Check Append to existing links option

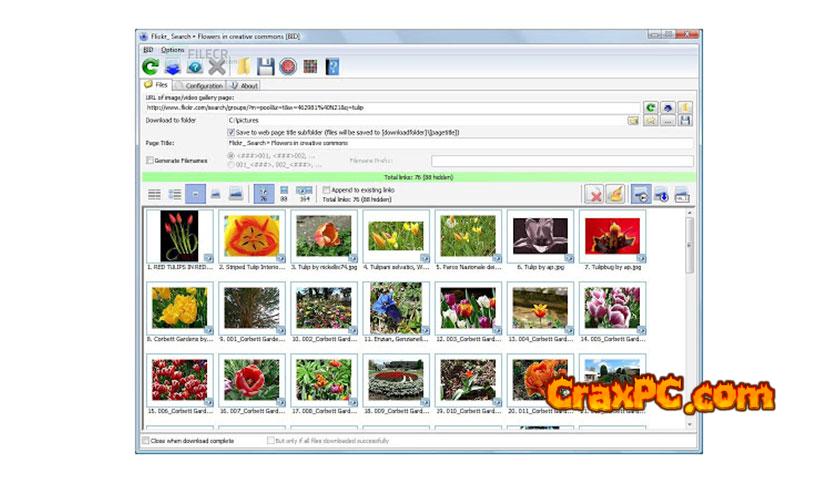326,189
